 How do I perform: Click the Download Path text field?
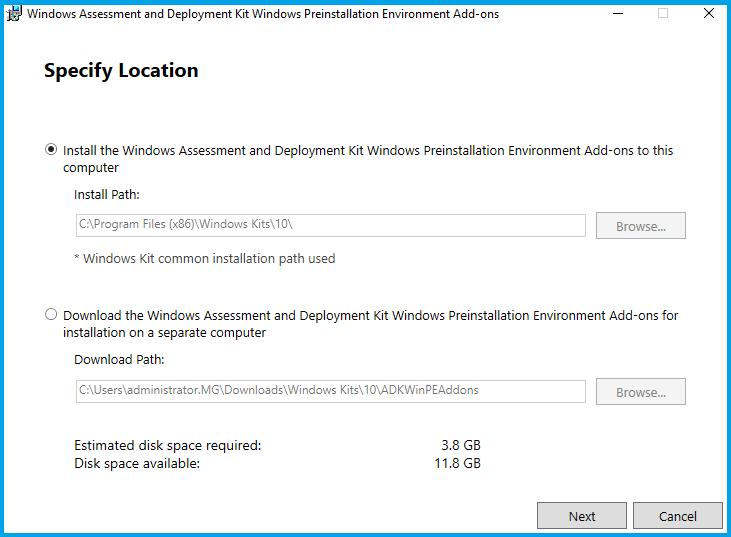tap(330, 391)
